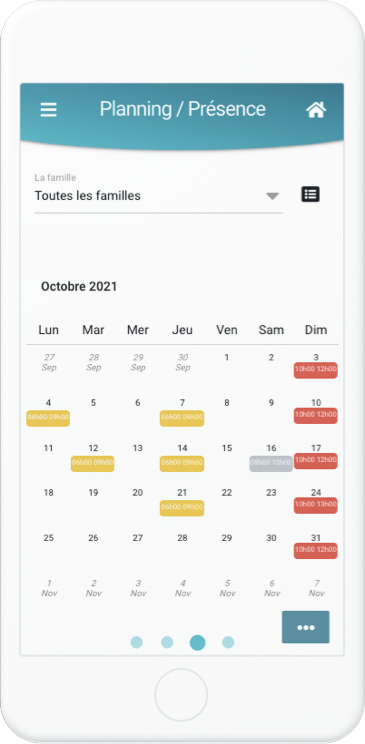The height and width of the screenshot is (744, 365).
Task: Open the three-dots more options button
Action: point(306,627)
